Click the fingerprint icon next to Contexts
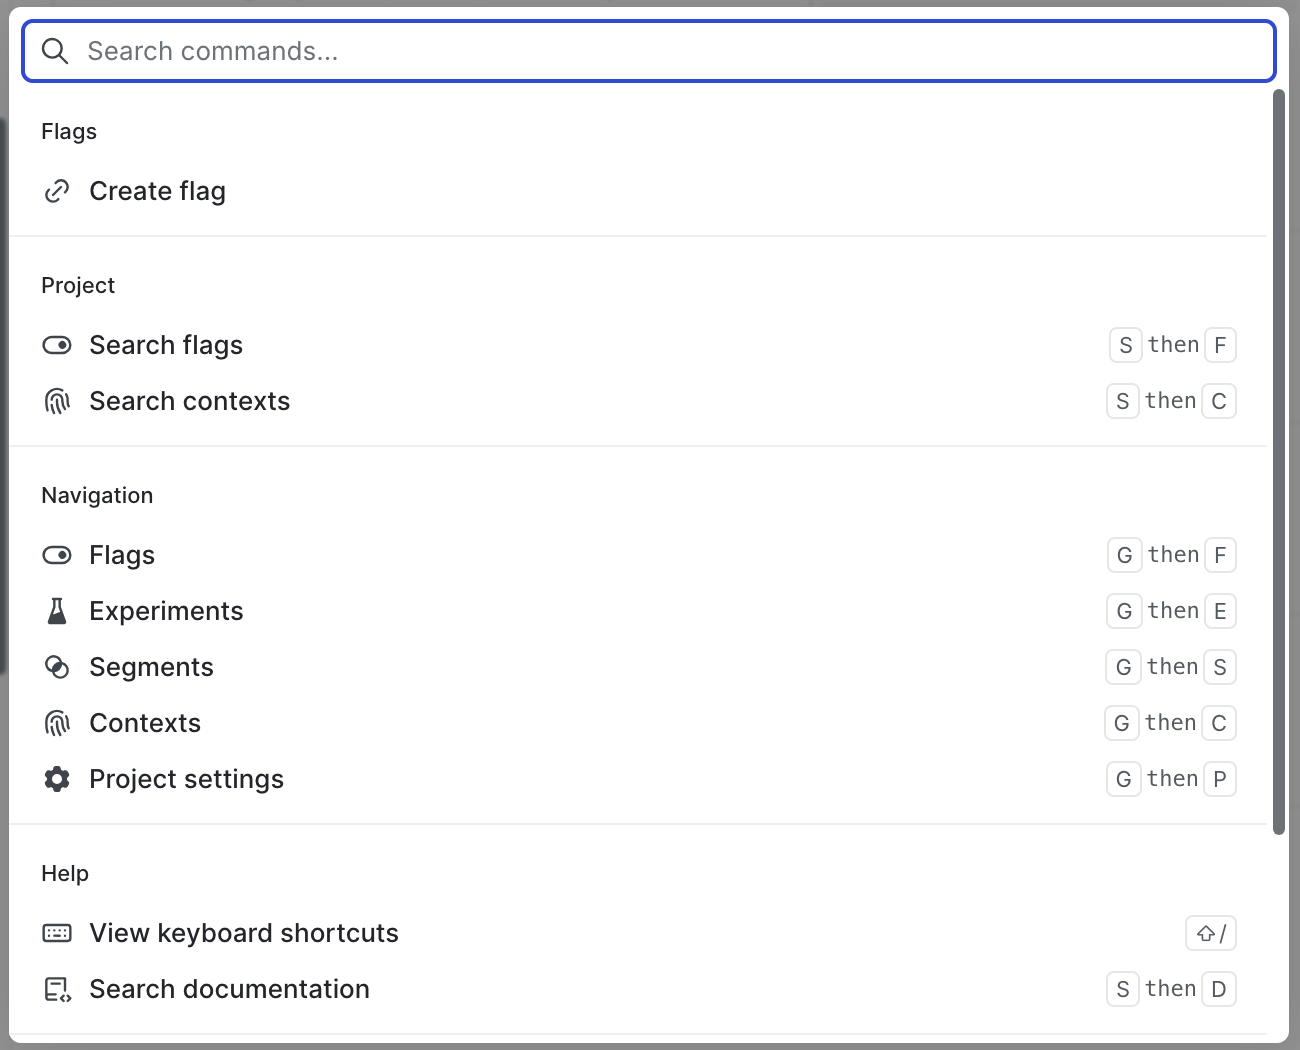The height and width of the screenshot is (1050, 1300). pos(57,722)
